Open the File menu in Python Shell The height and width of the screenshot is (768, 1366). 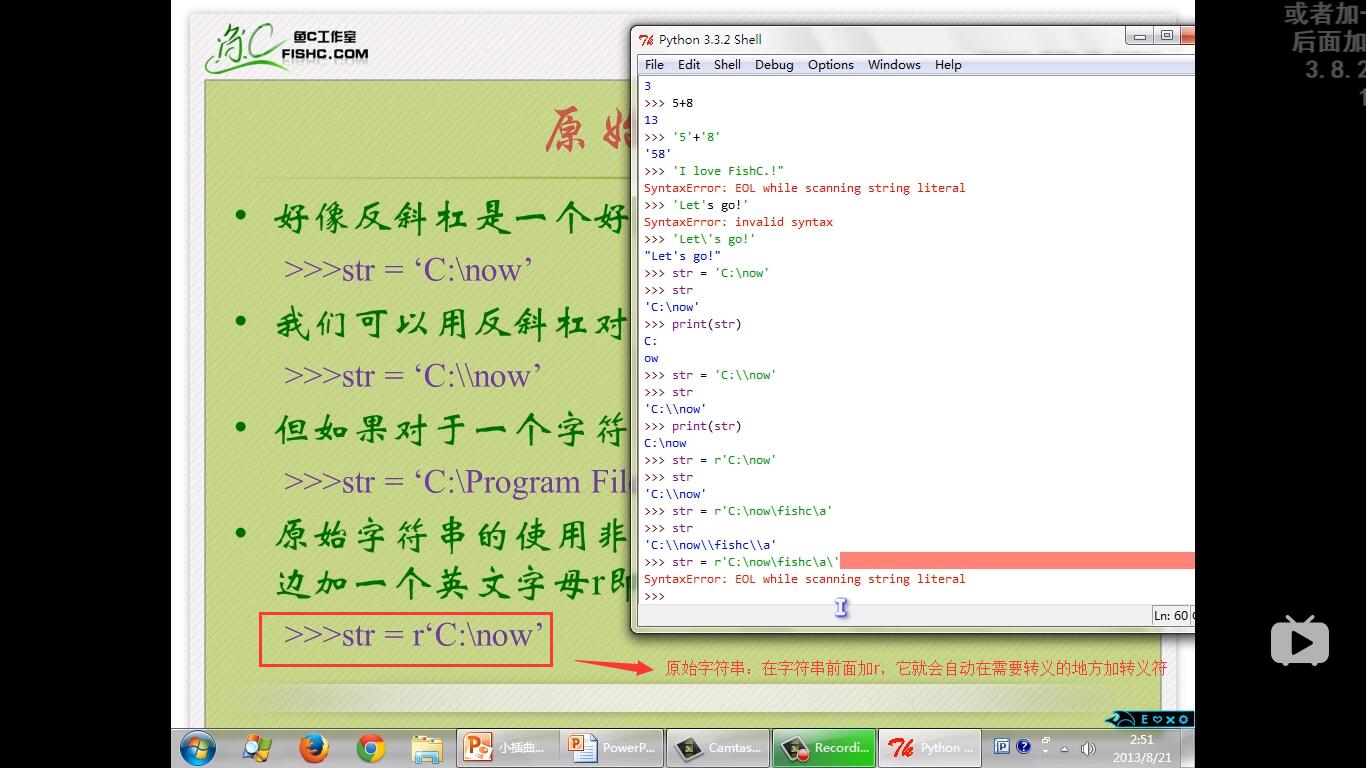coord(654,64)
